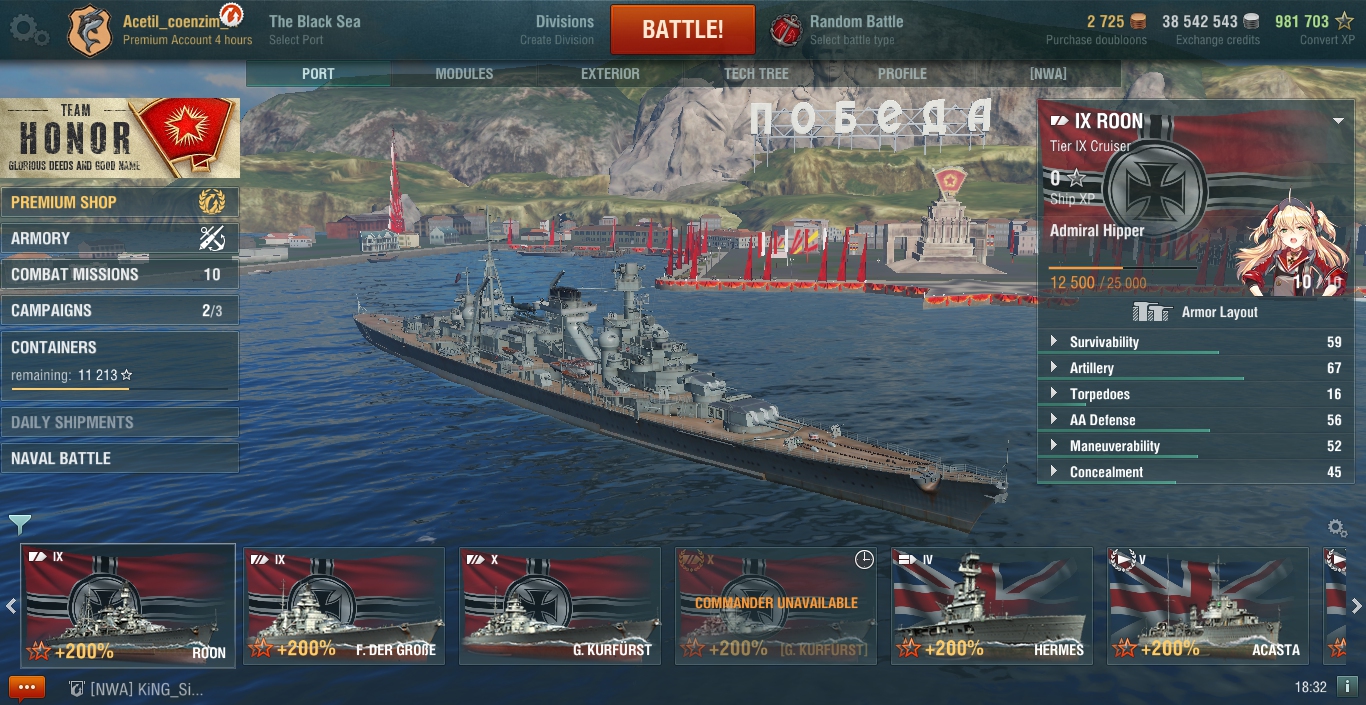Open the Premium Shop

coord(120,202)
